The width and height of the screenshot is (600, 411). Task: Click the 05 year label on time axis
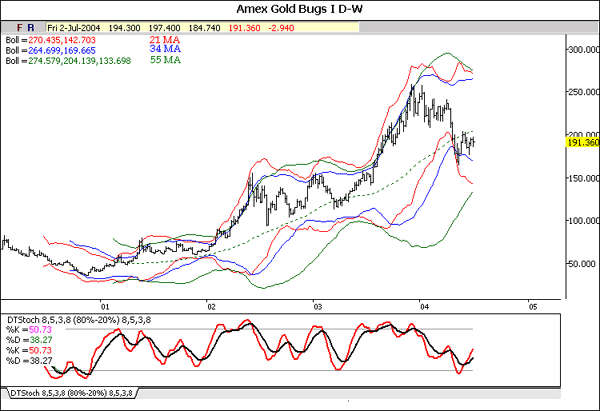click(x=533, y=307)
